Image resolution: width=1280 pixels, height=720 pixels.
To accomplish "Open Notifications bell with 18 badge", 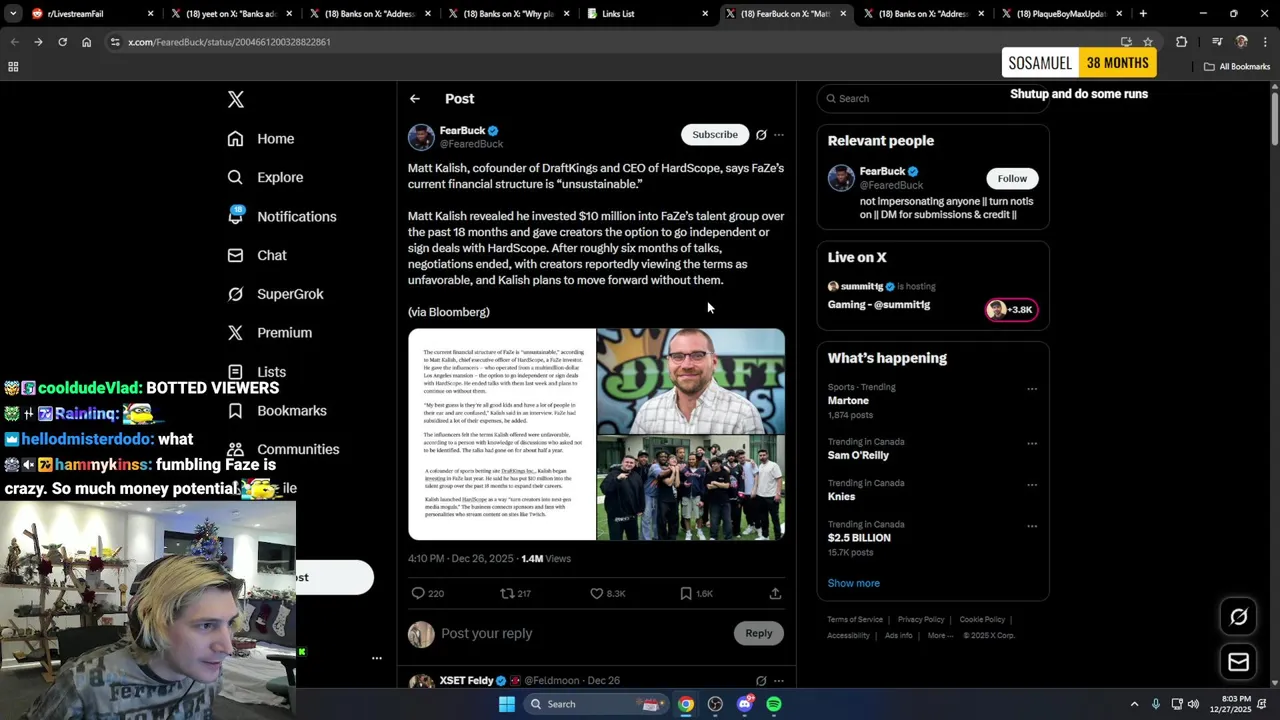I will (236, 215).
